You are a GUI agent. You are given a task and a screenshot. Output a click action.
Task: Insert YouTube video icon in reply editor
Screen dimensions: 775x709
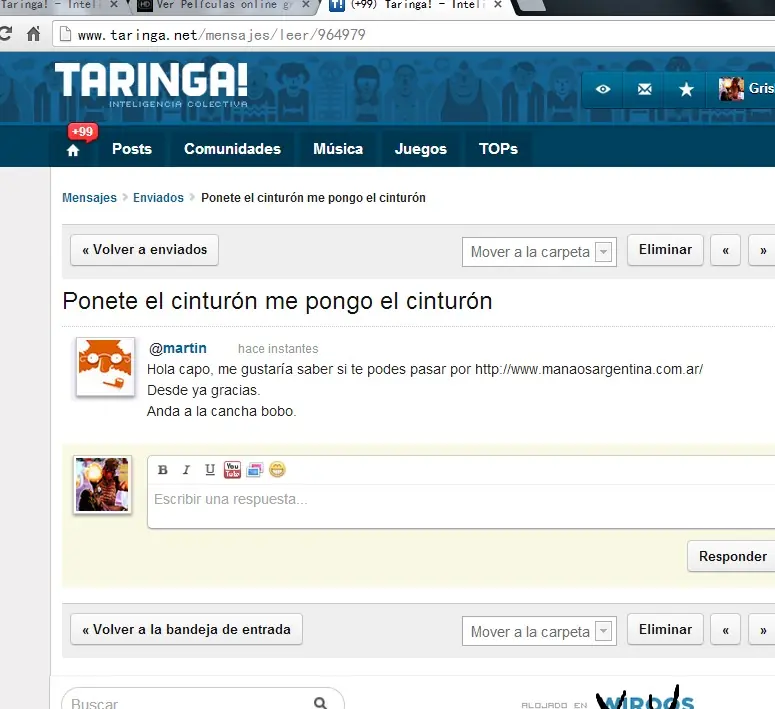click(x=232, y=470)
